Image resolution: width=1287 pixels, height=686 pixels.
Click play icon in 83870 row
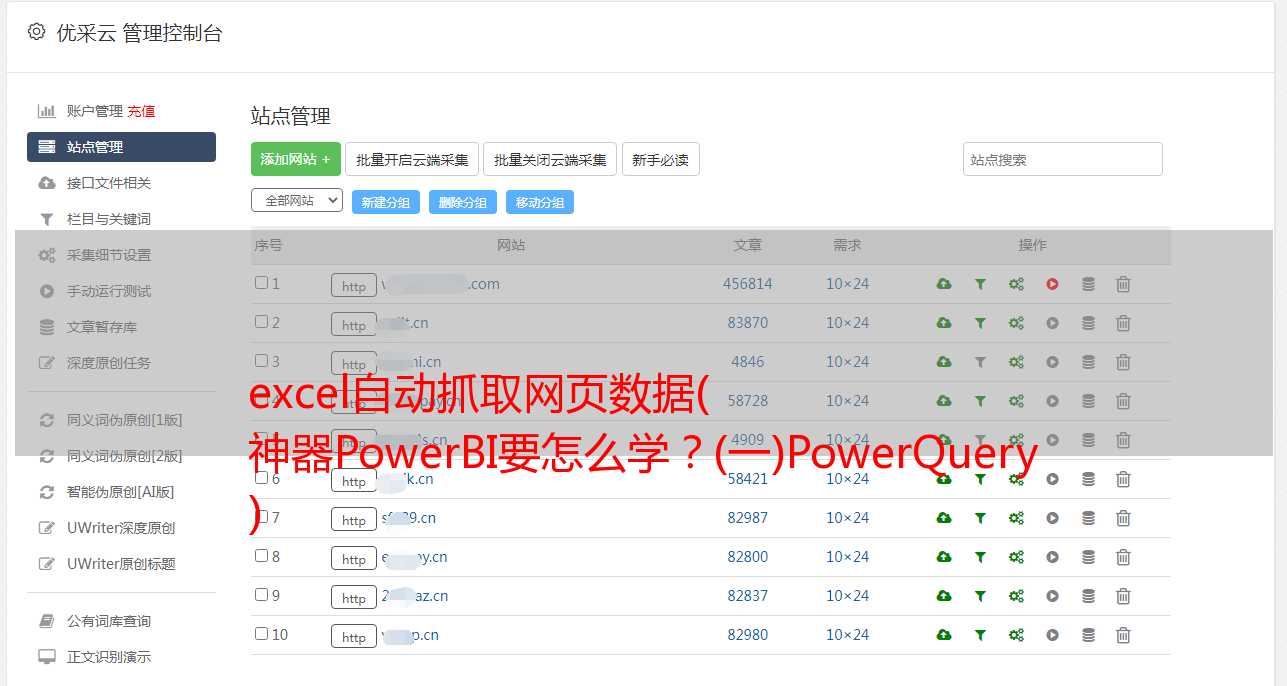[1052, 323]
